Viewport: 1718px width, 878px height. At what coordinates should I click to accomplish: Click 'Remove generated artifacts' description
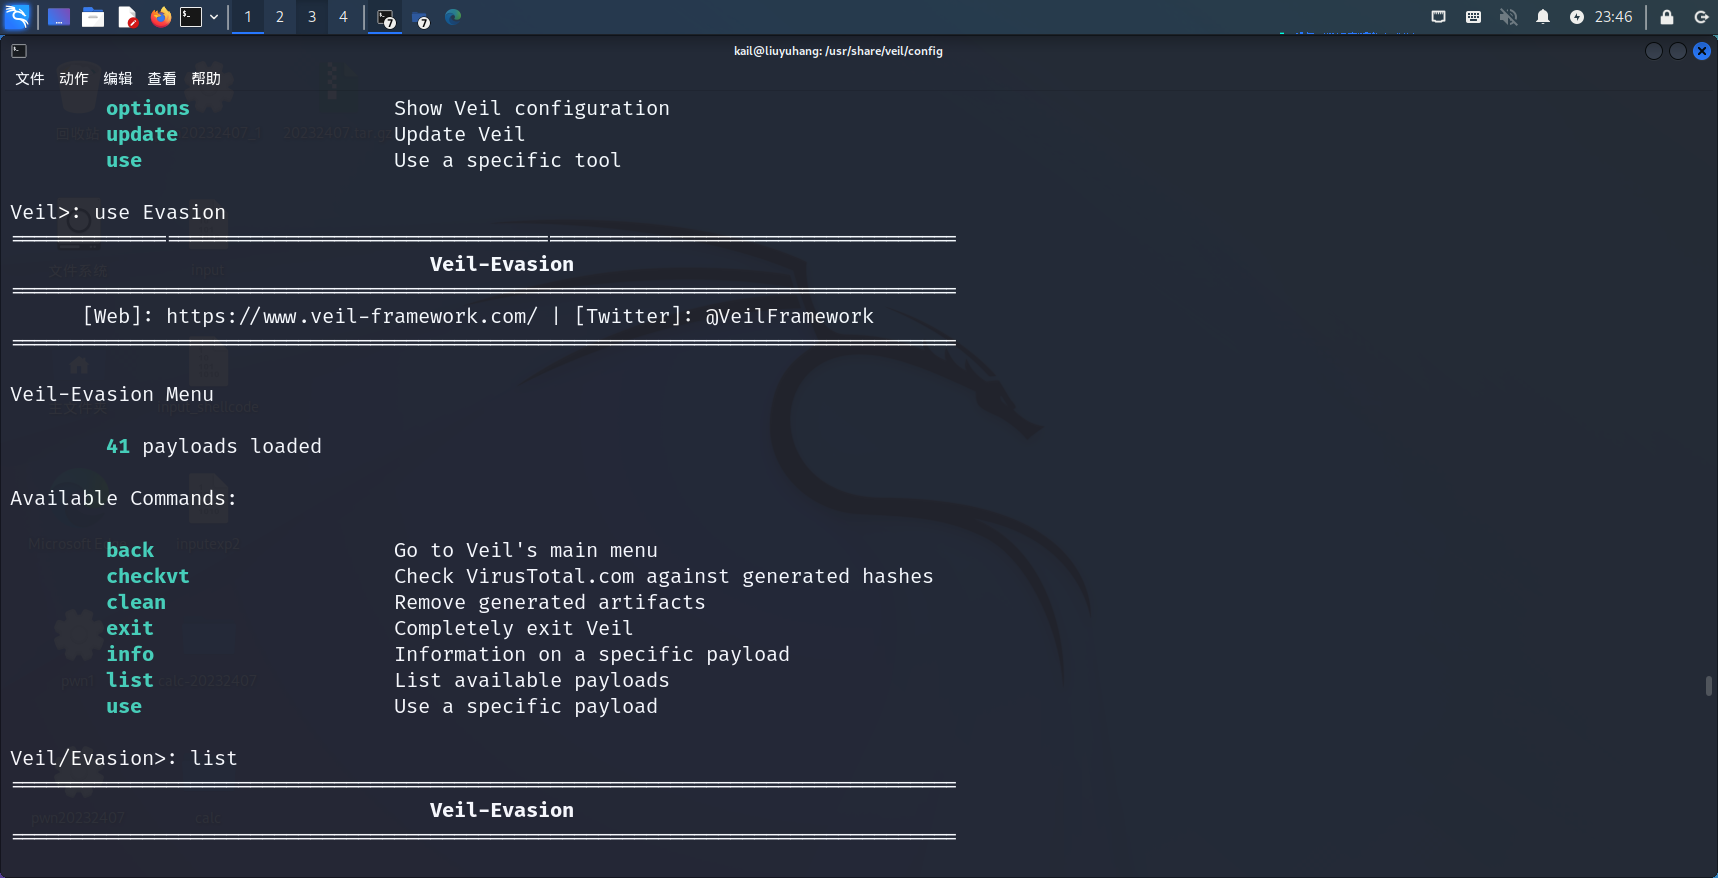coord(550,602)
